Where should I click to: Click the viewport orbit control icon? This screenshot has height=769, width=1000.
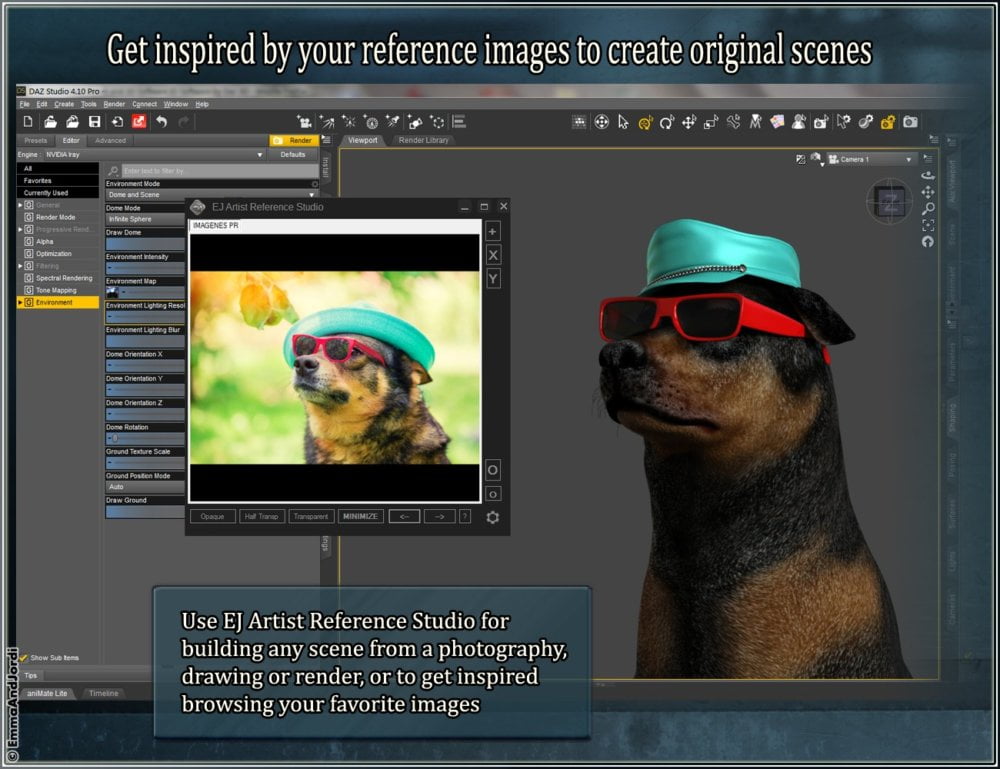click(928, 175)
